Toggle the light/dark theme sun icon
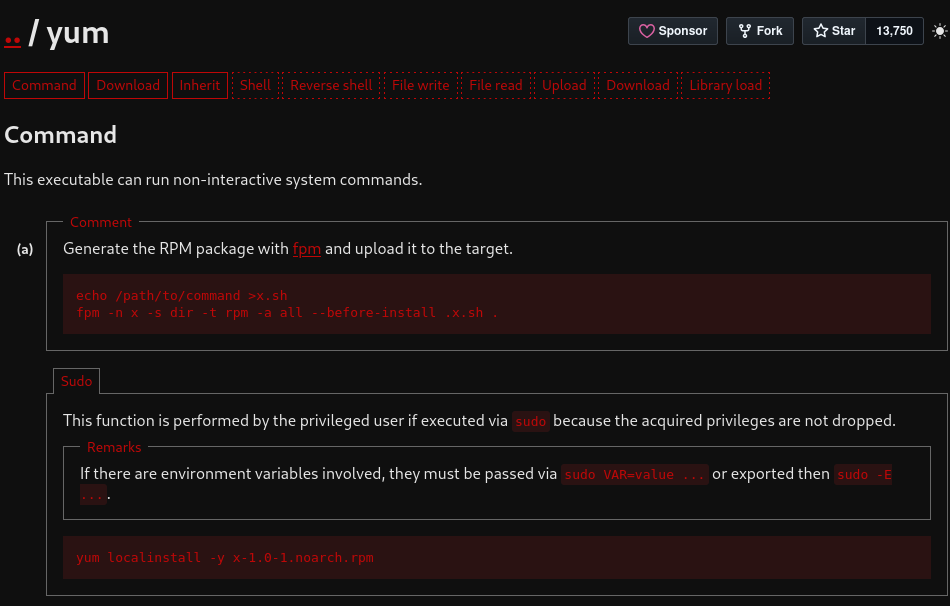Viewport: 950px width, 606px height. pyautogui.click(x=940, y=31)
